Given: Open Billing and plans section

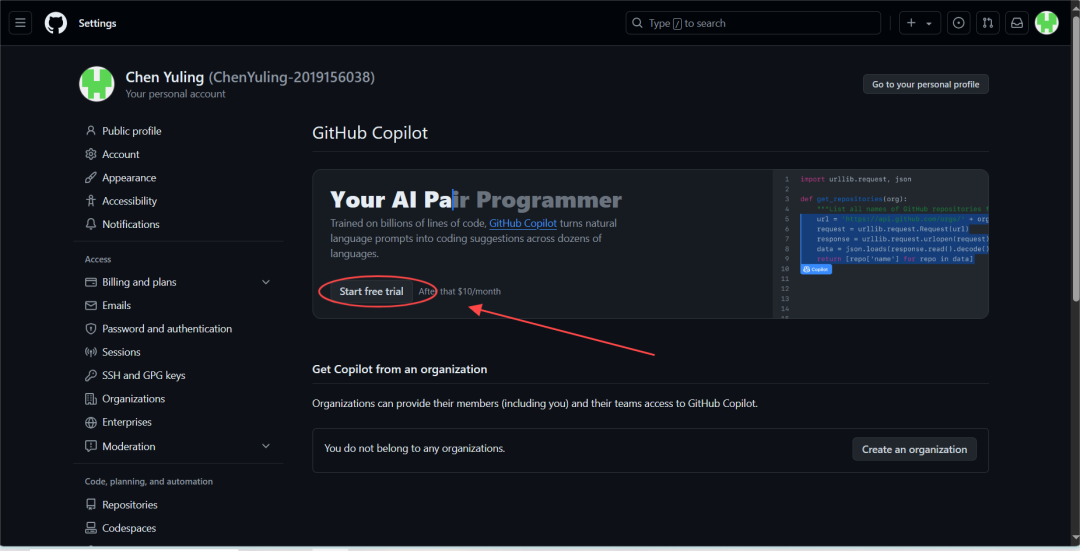Looking at the screenshot, I should [139, 282].
